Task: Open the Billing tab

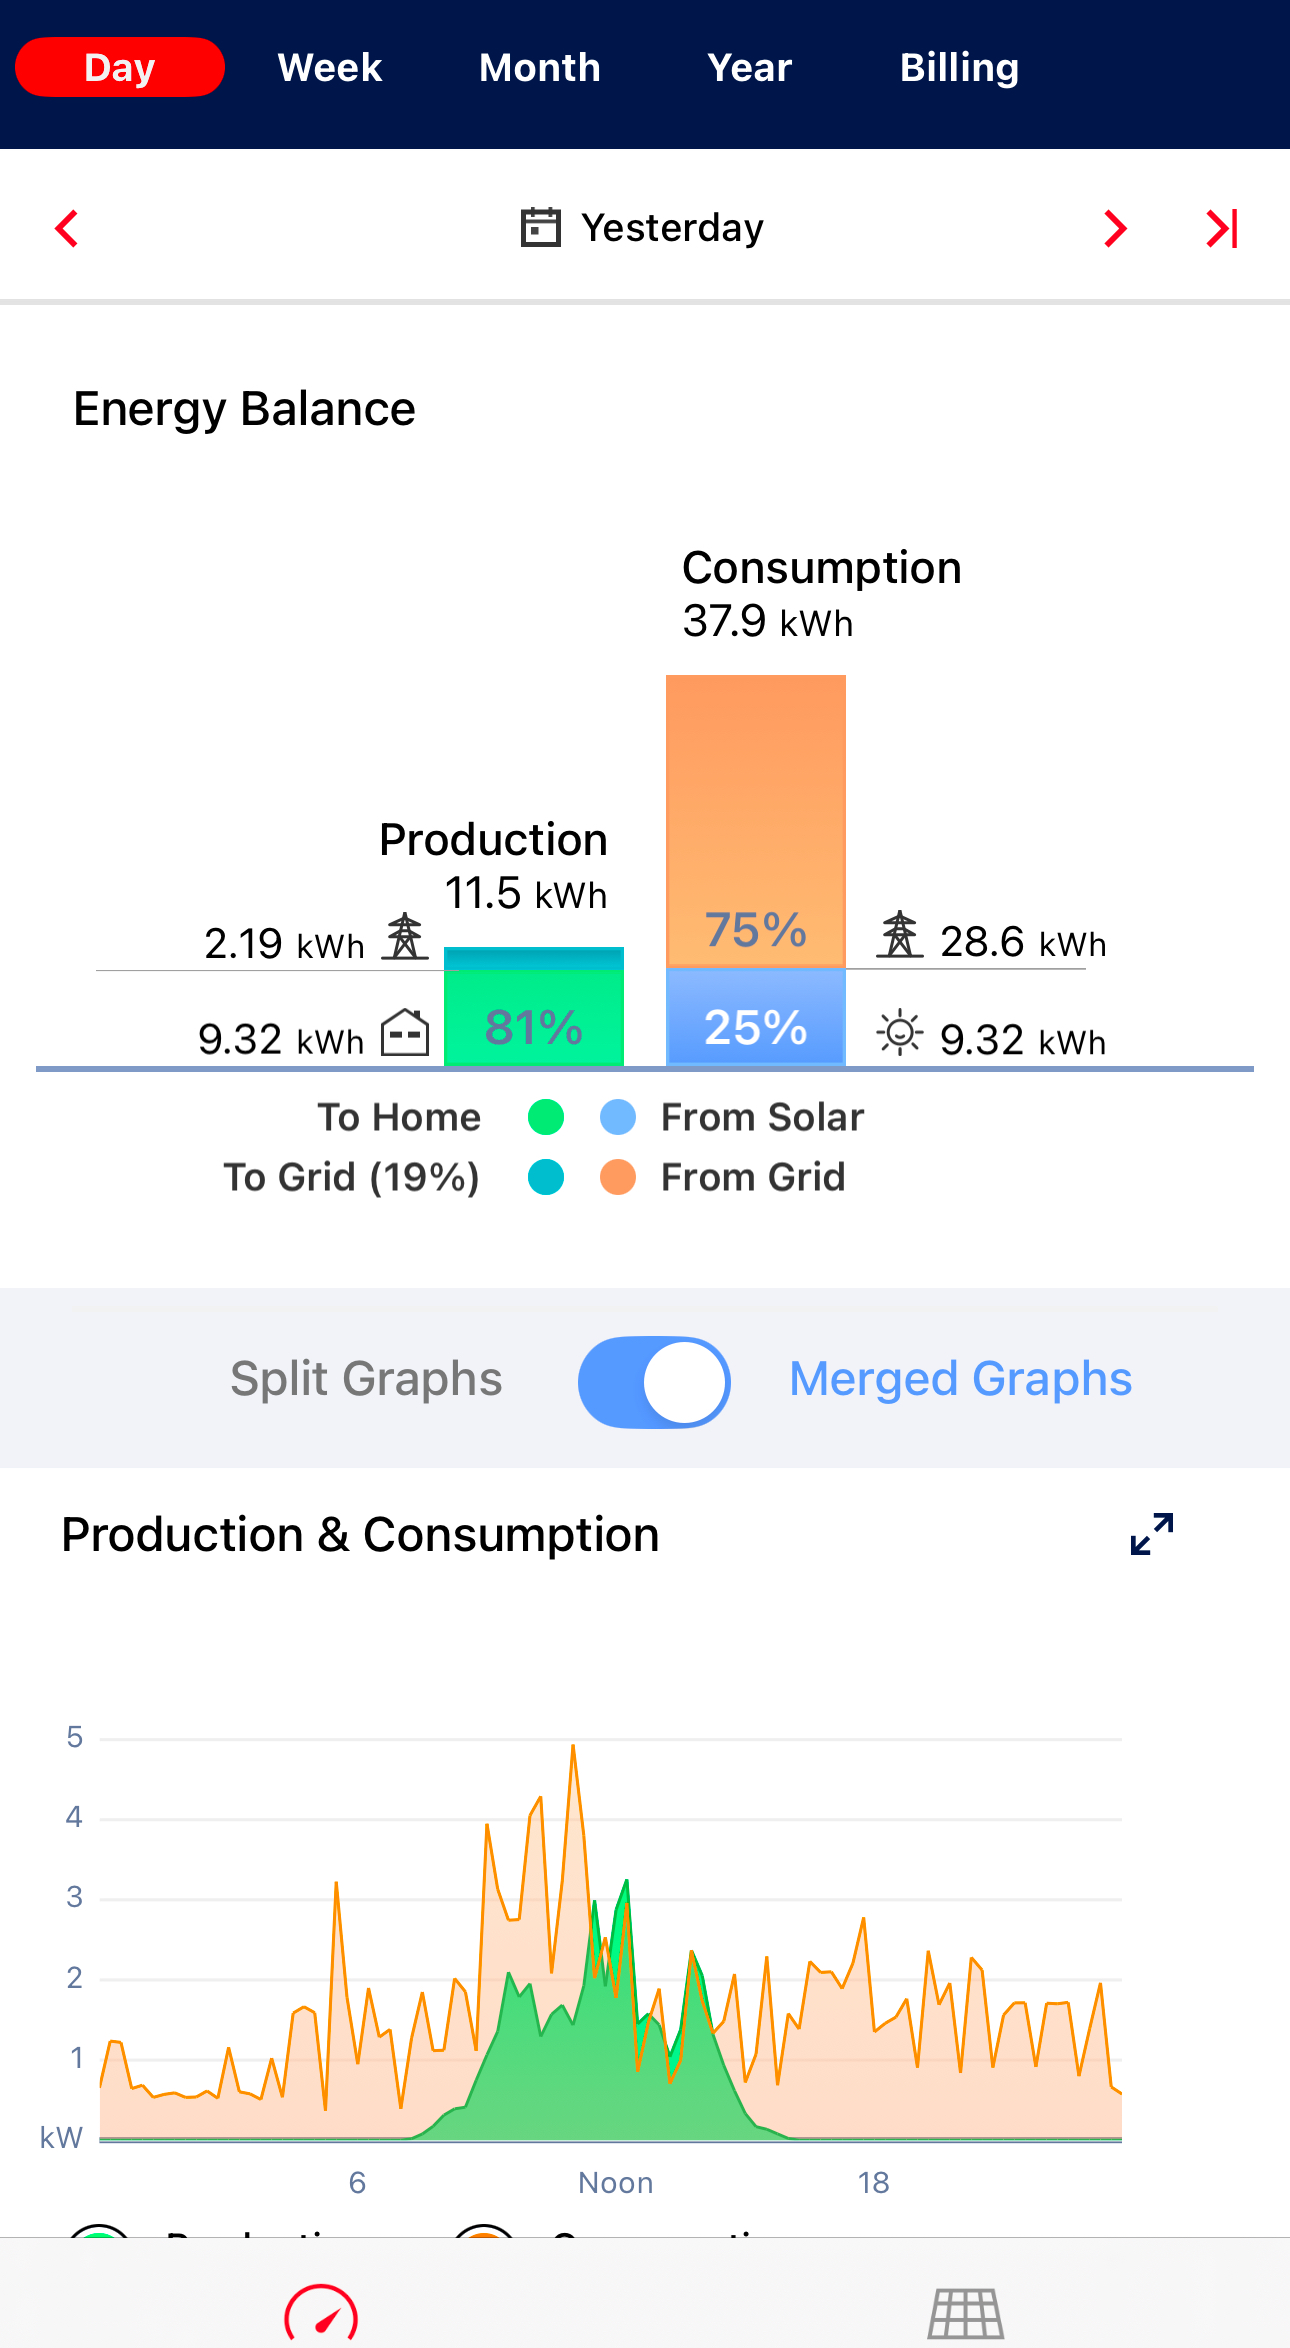Action: coord(959,68)
